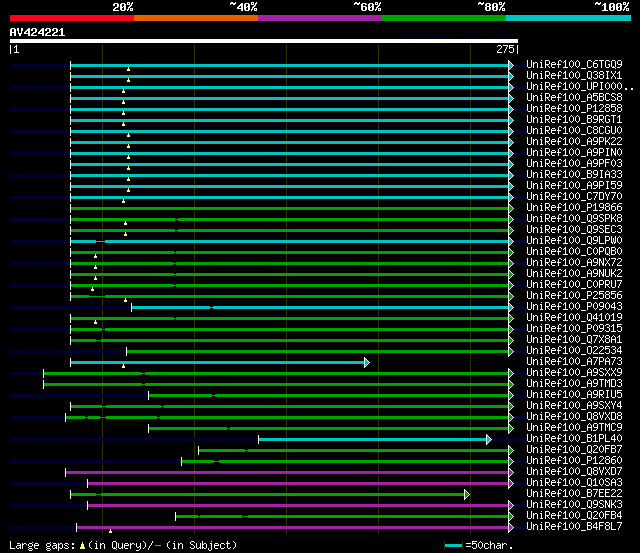Open the UniRef100_B4F8L7 entry

[574, 527]
